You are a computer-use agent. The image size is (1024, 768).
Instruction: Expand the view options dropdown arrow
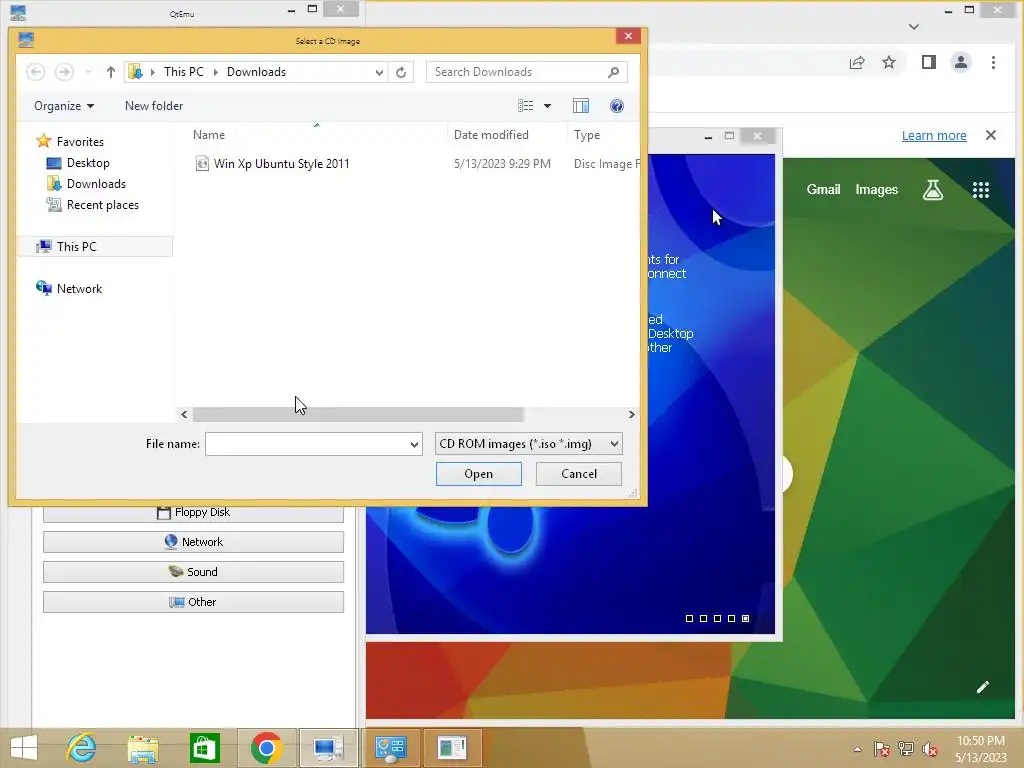click(547, 106)
